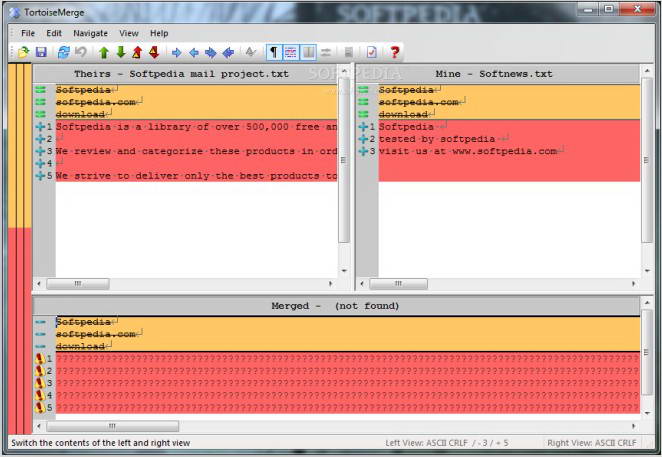Click the Theirs pane horizontal scrollbar thumb
Screen dimensions: 662x457
(78, 284)
